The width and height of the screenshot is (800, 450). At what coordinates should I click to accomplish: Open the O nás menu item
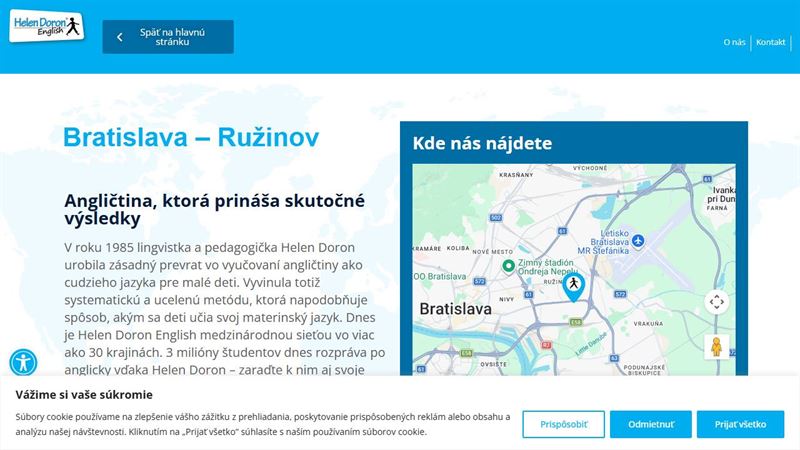(x=734, y=42)
